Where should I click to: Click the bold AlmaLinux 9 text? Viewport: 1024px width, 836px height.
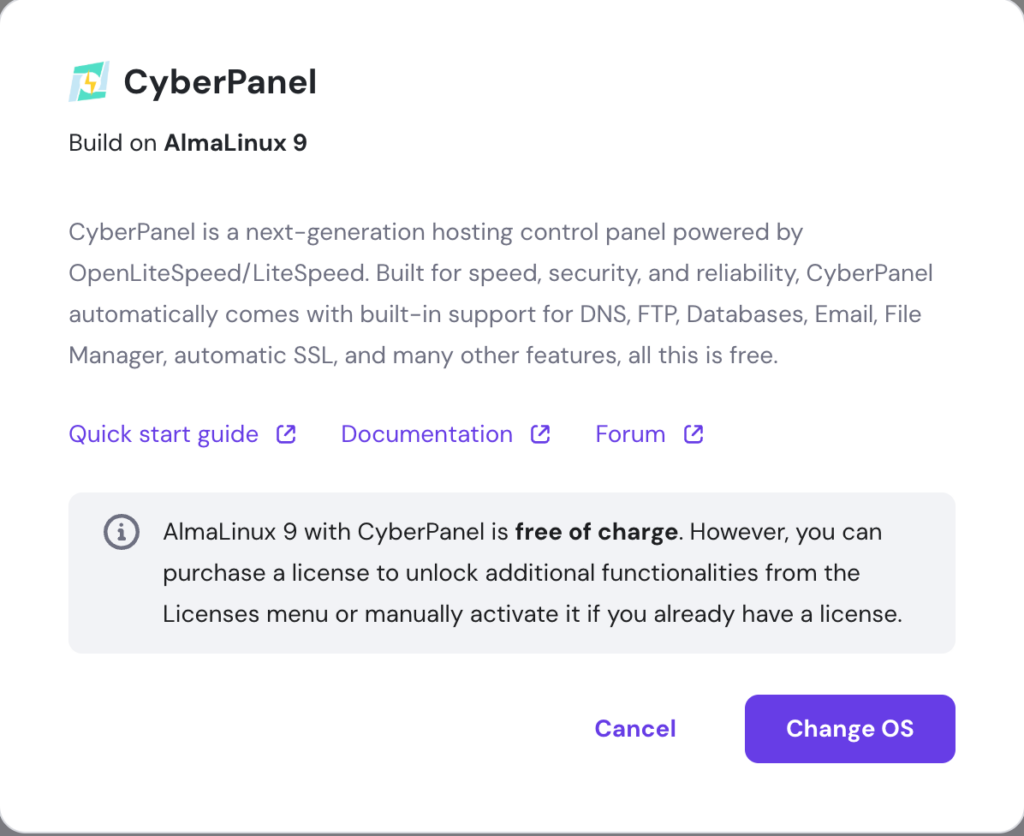pos(236,142)
